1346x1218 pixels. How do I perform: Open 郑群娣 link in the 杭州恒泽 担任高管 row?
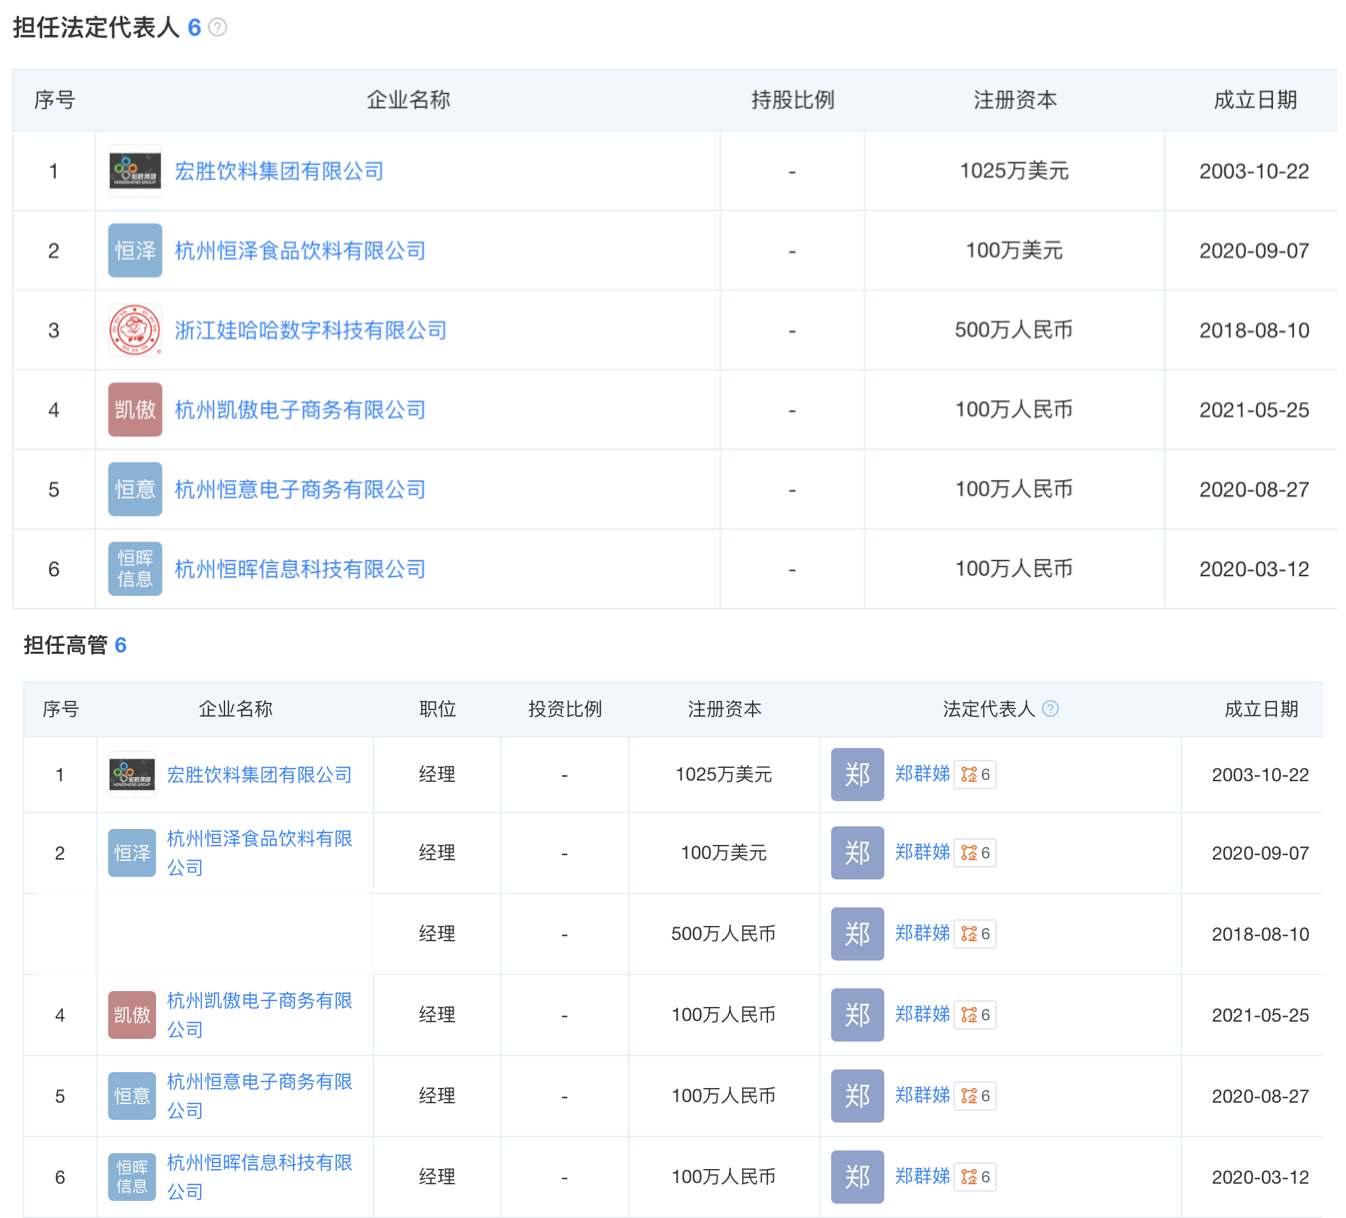click(x=922, y=852)
